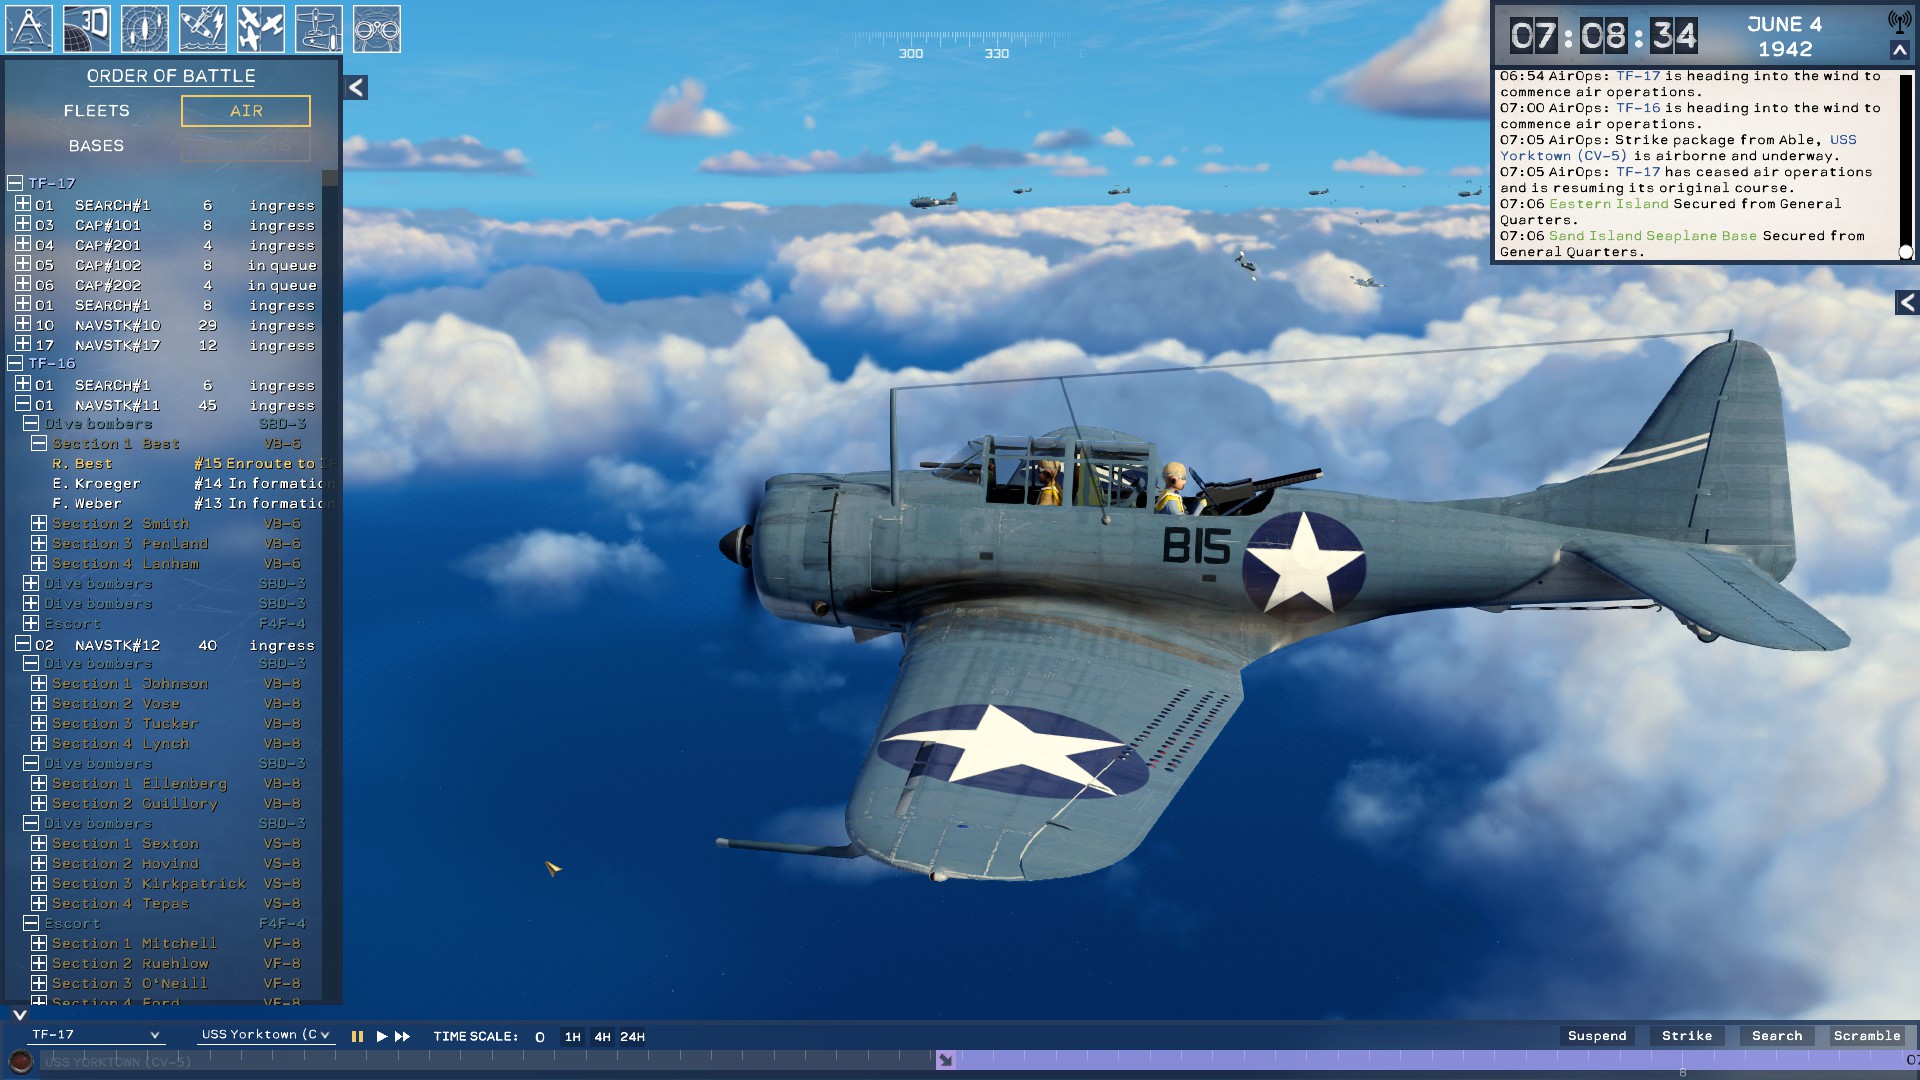This screenshot has height=1080, width=1920.
Task: Switch to the 3D globe view
Action: coord(87,28)
